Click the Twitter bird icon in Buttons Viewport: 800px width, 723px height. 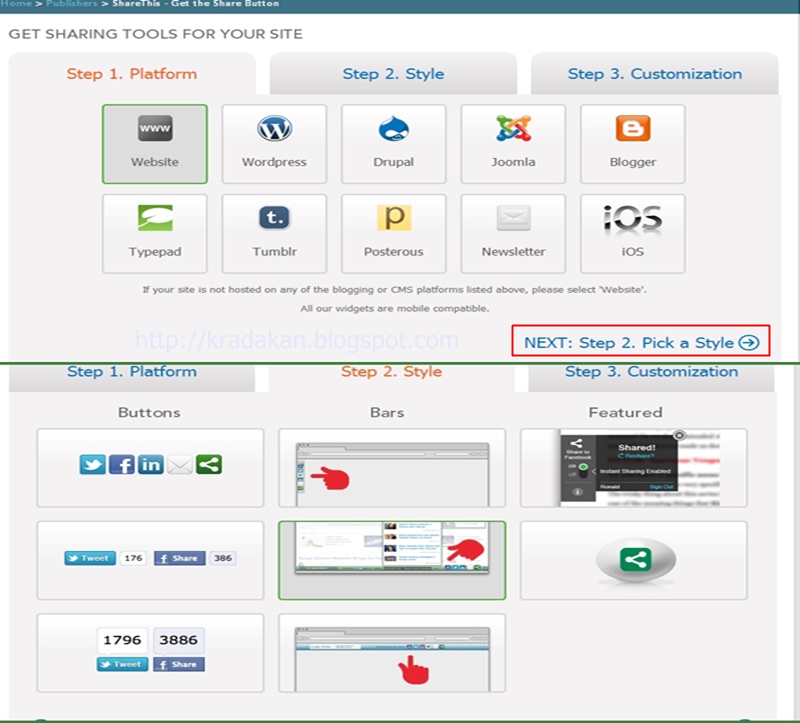(x=92, y=464)
